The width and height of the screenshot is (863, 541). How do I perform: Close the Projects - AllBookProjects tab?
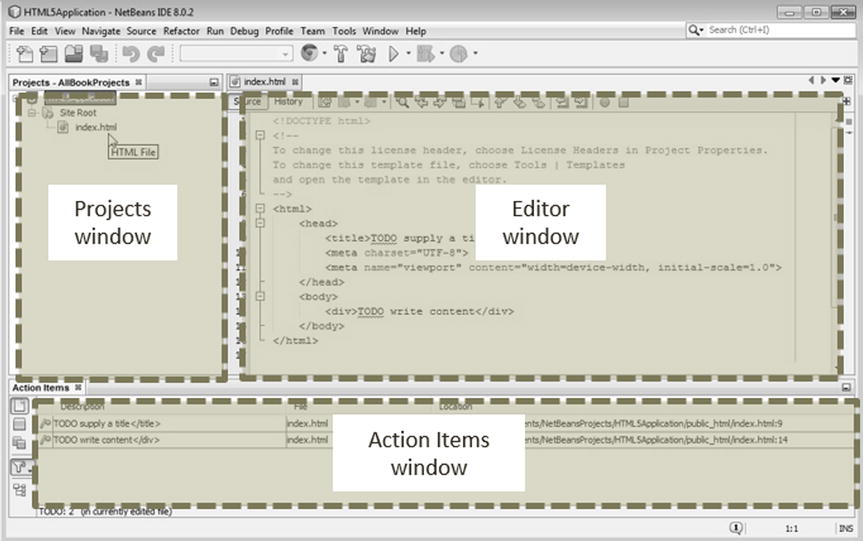coord(139,82)
